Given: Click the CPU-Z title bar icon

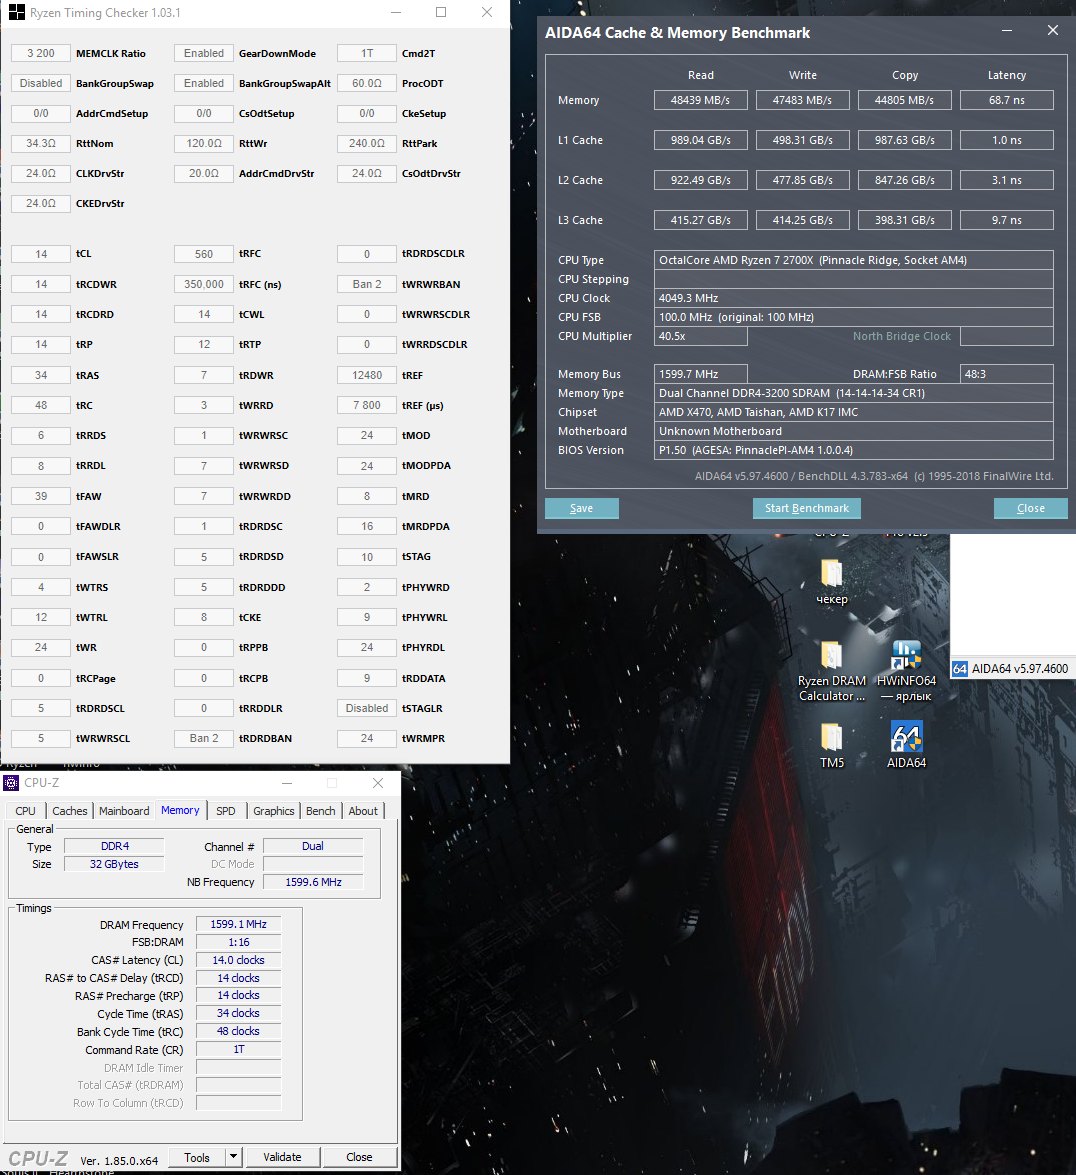Looking at the screenshot, I should coord(11,783).
